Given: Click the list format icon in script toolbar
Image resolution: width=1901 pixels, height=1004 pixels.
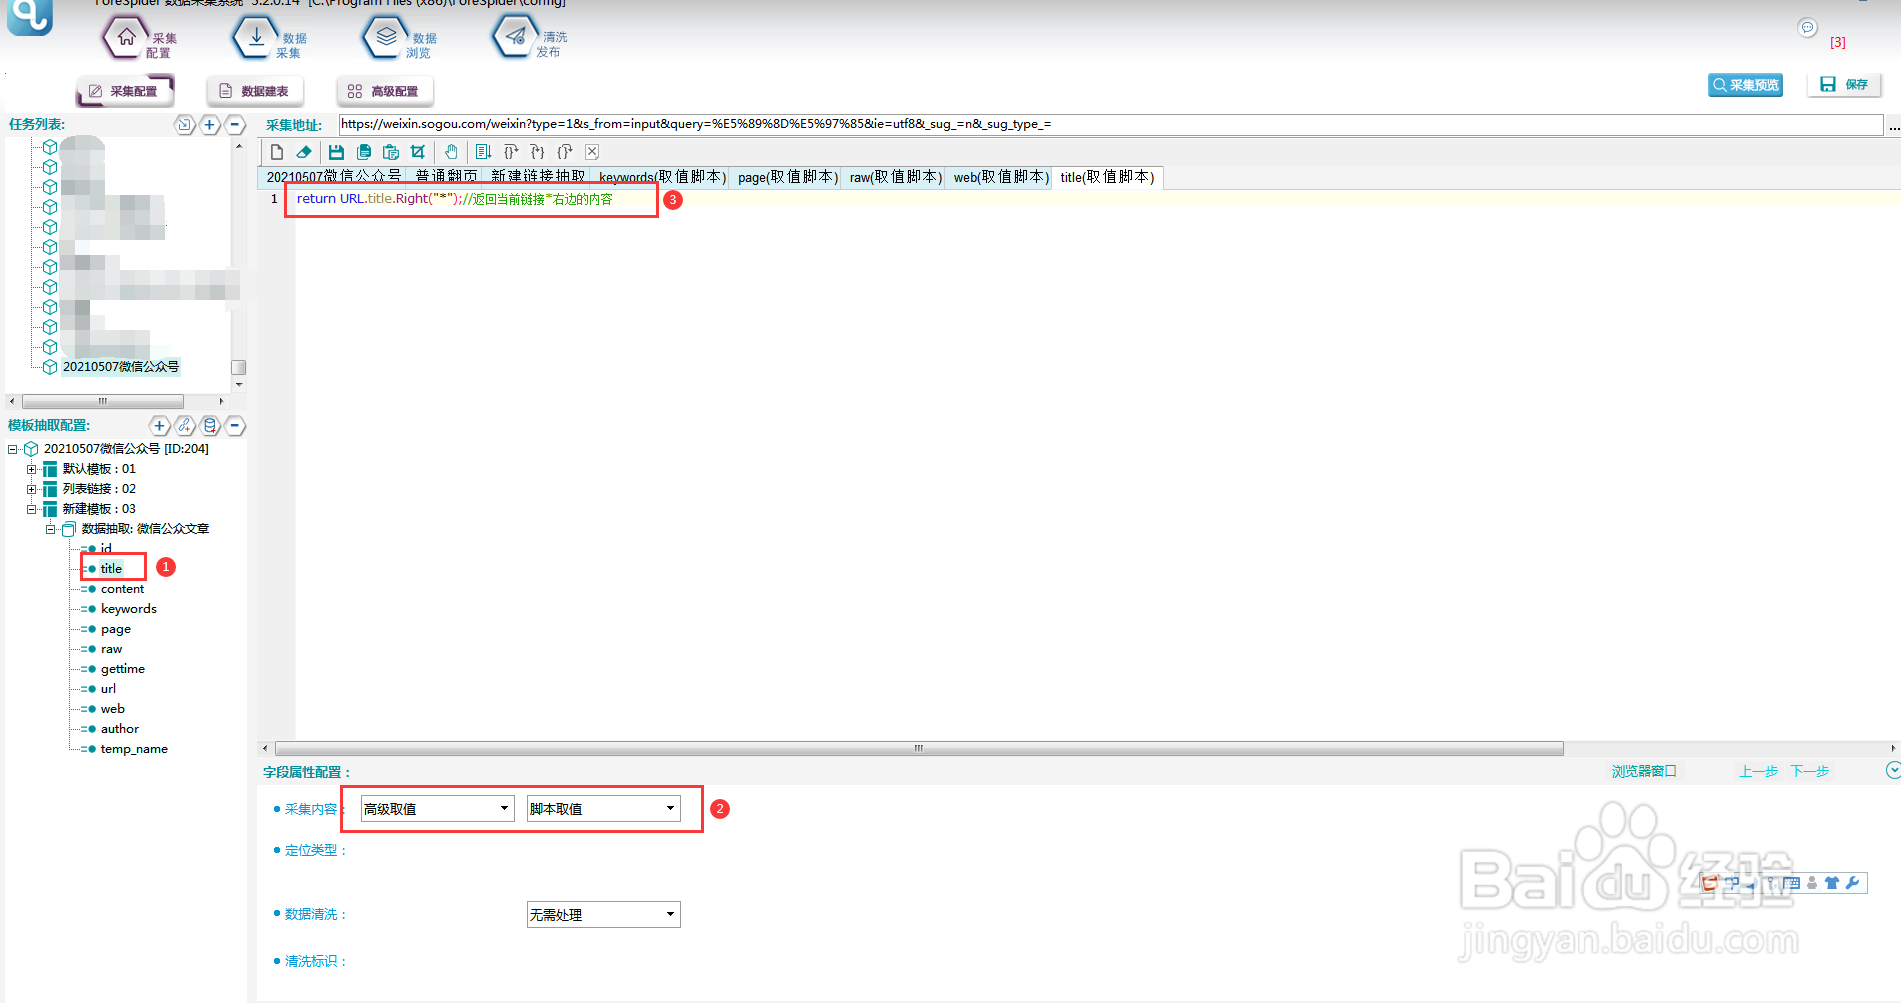Looking at the screenshot, I should [x=483, y=152].
